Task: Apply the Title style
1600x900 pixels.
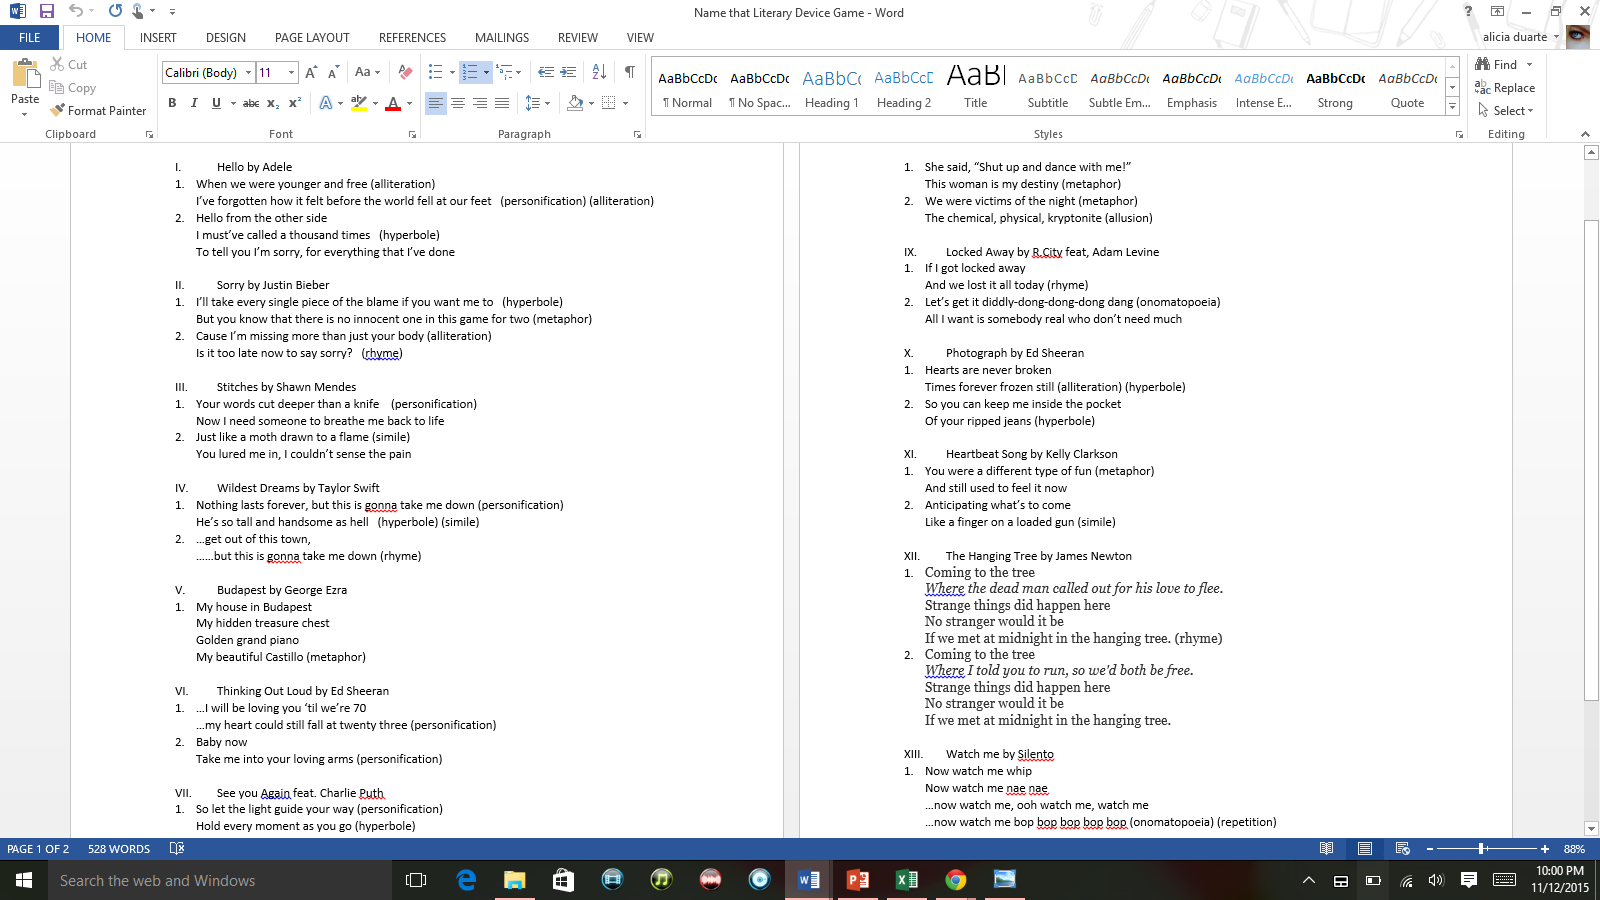Action: click(x=976, y=88)
